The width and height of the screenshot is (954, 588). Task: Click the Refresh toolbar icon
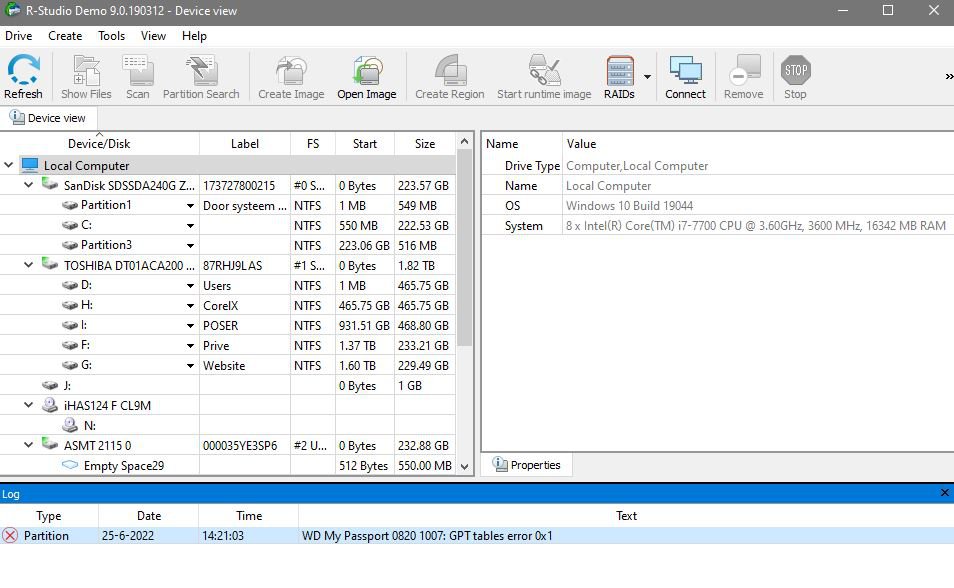(x=23, y=77)
